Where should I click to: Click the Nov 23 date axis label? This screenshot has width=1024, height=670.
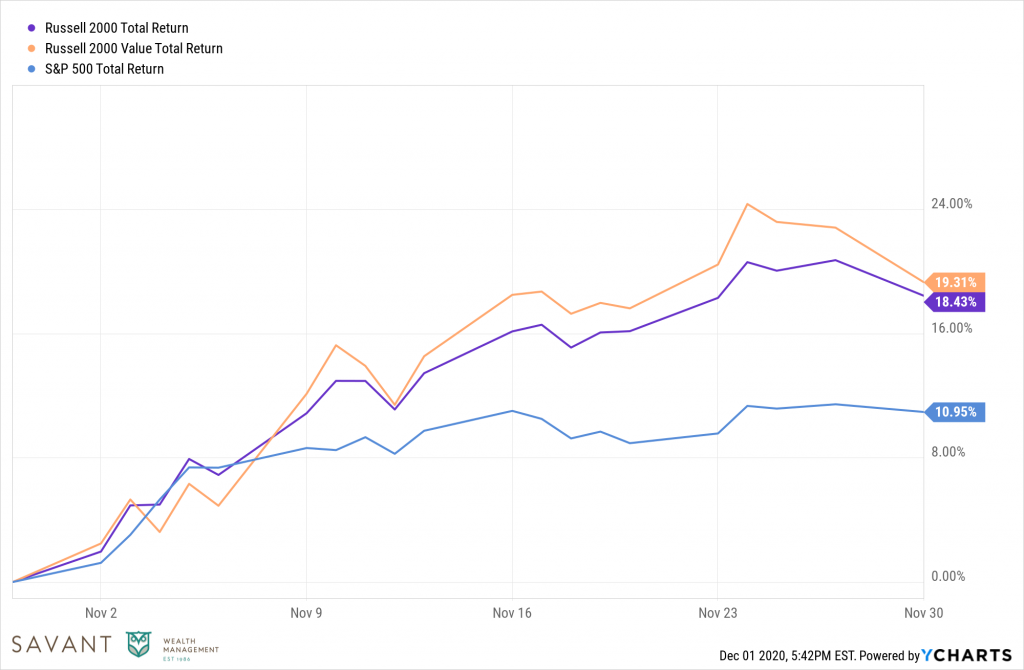click(x=717, y=611)
